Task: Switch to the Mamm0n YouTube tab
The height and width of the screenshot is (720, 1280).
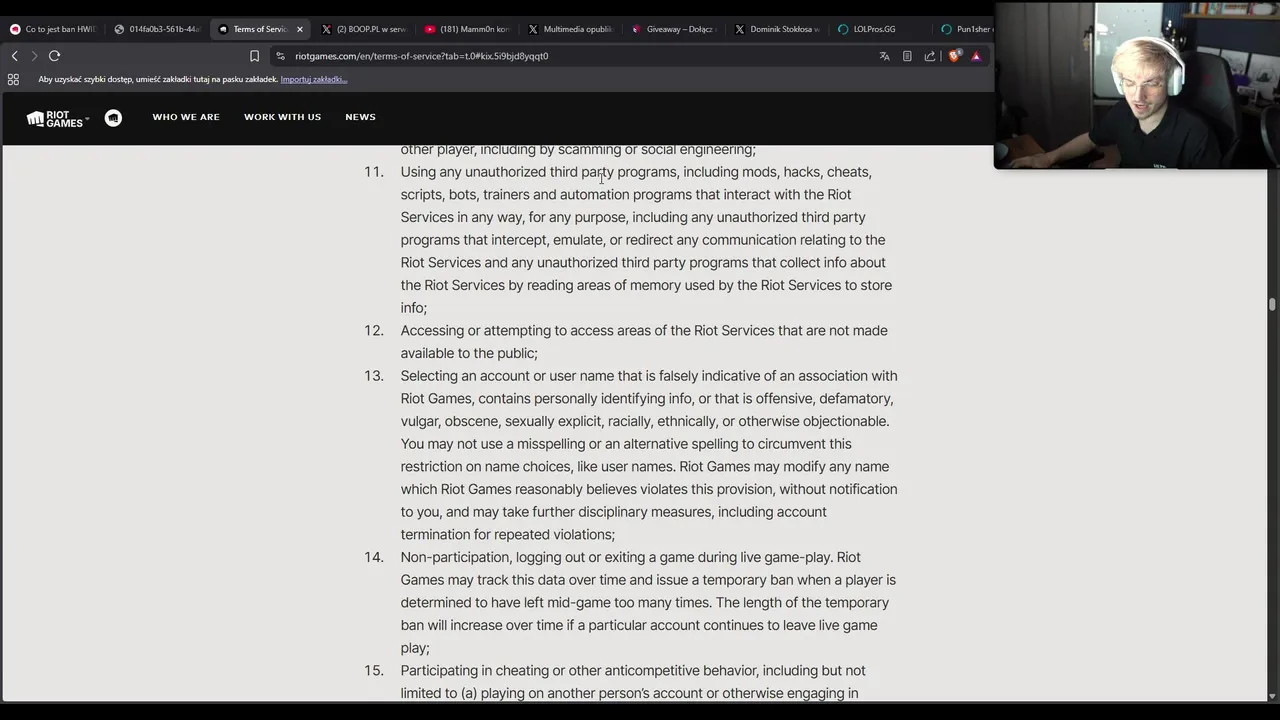Action: 467,29
